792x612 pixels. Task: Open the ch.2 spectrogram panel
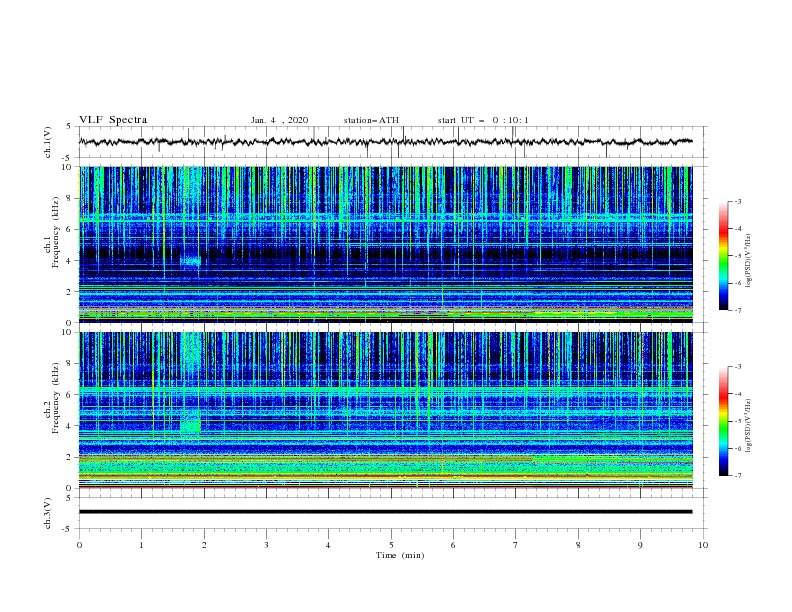(386, 410)
